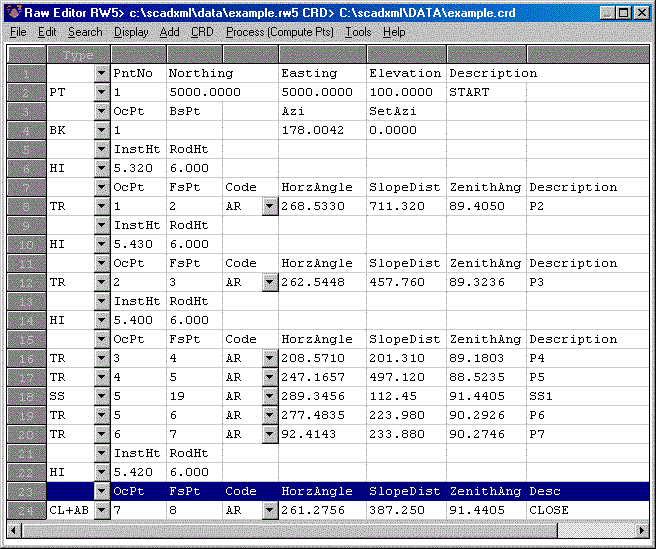Viewport: 656px width, 549px height.
Task: Select row header number 24
Action: point(26,510)
